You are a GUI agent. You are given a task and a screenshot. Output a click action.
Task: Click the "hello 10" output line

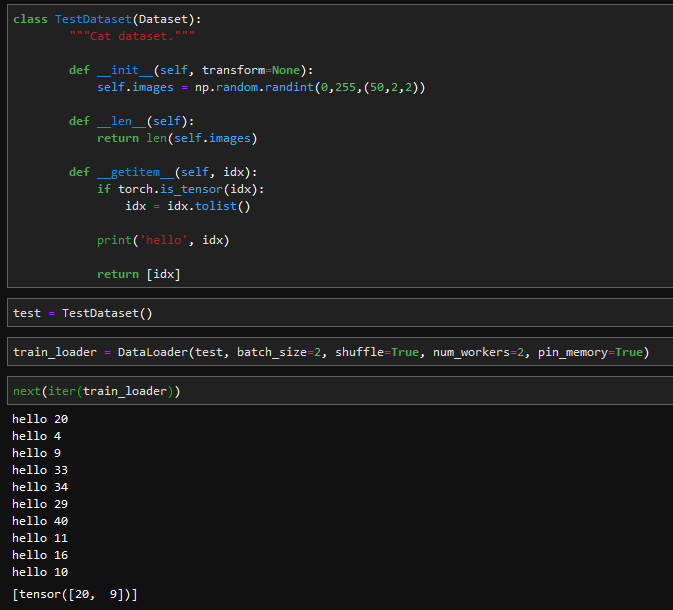(x=39, y=572)
